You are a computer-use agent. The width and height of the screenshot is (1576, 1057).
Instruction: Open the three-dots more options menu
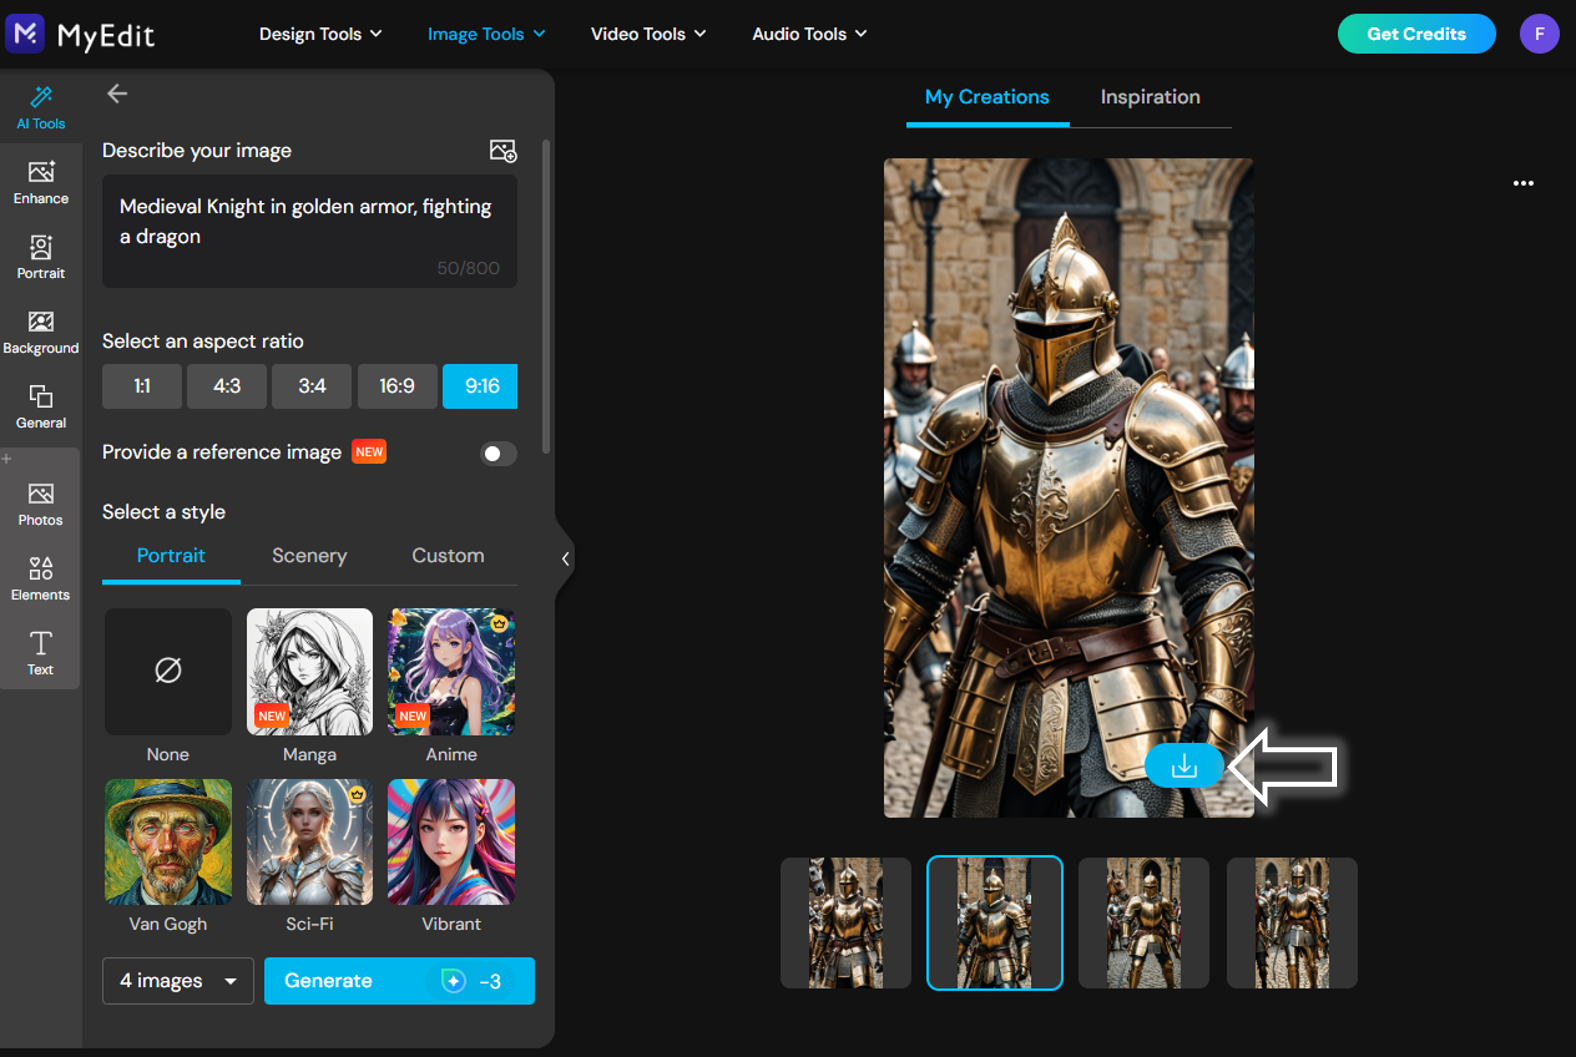[x=1523, y=183]
